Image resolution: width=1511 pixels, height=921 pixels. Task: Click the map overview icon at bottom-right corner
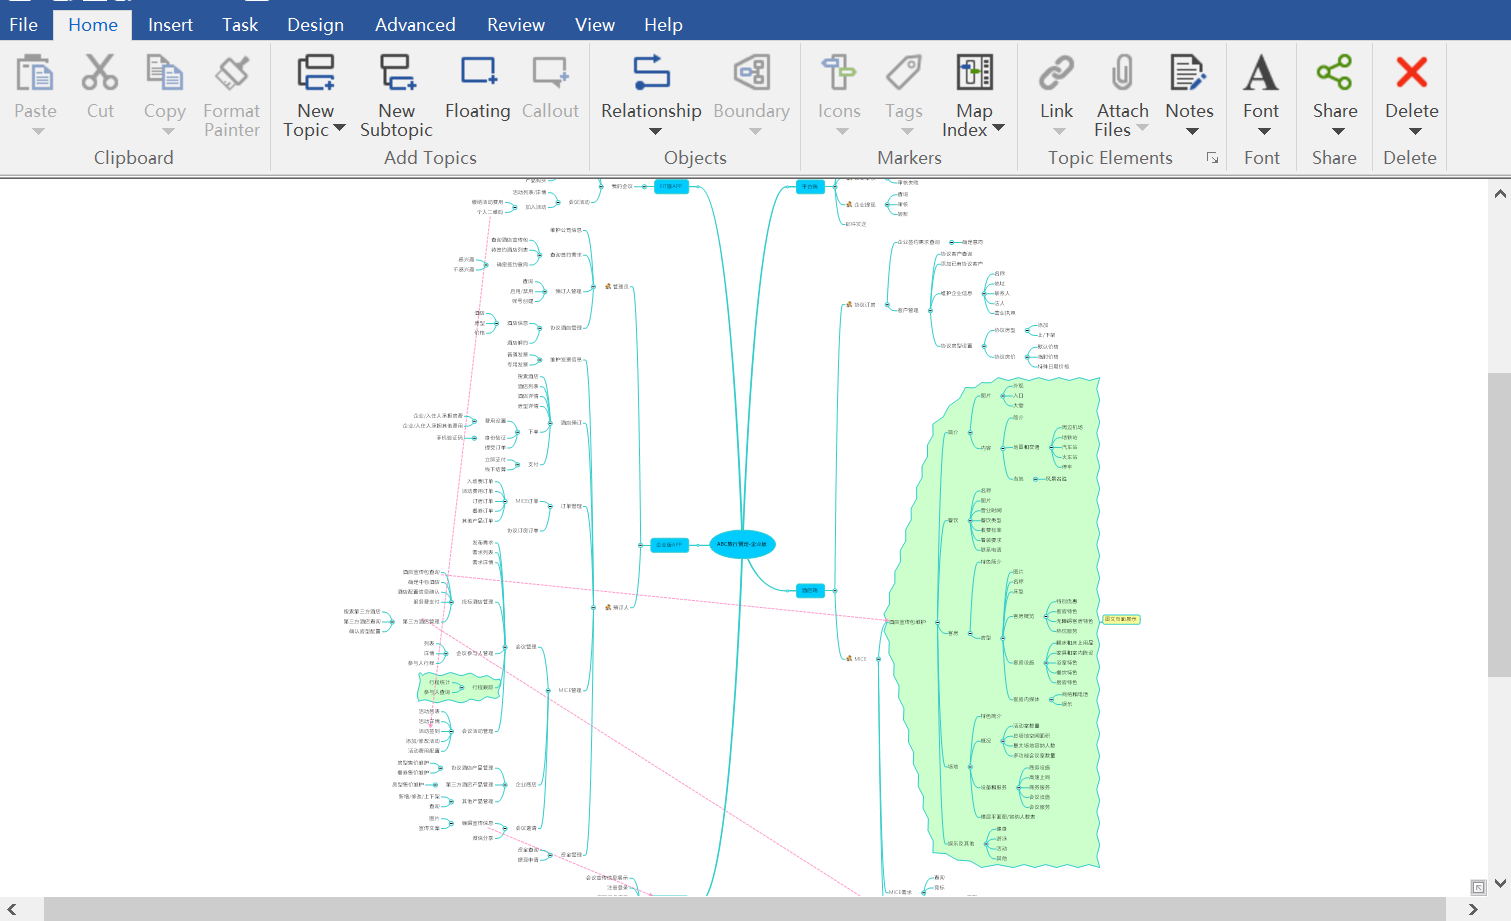coord(1478,887)
